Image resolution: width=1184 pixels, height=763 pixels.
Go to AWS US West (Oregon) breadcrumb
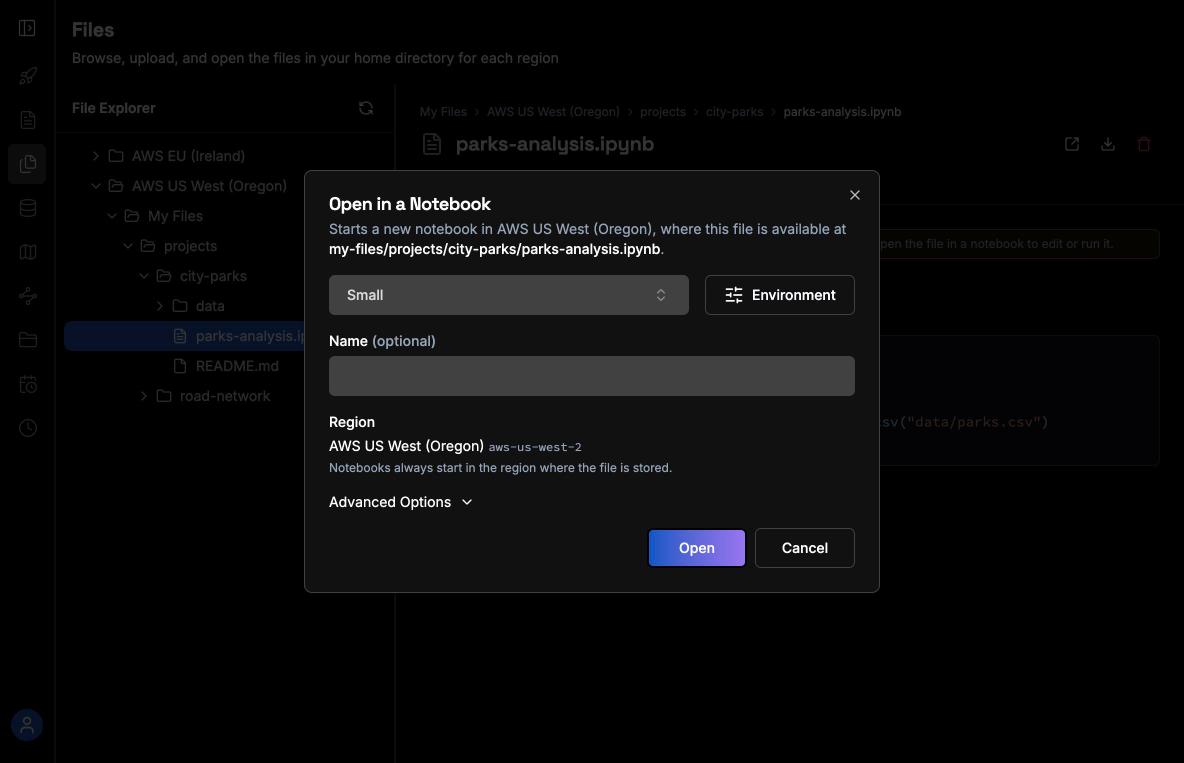[553, 112]
